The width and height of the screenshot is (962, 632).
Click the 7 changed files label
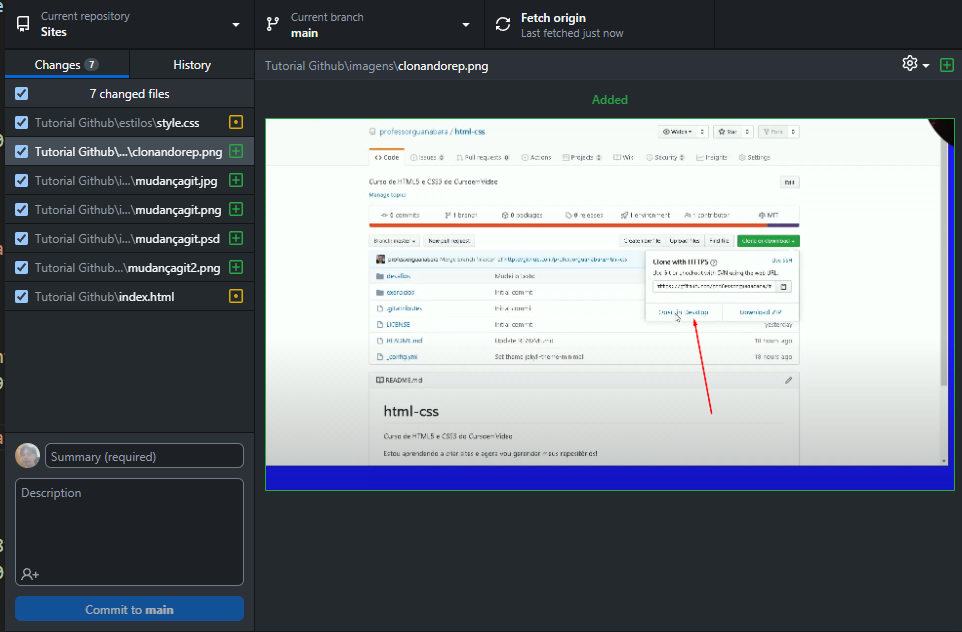(x=129, y=93)
